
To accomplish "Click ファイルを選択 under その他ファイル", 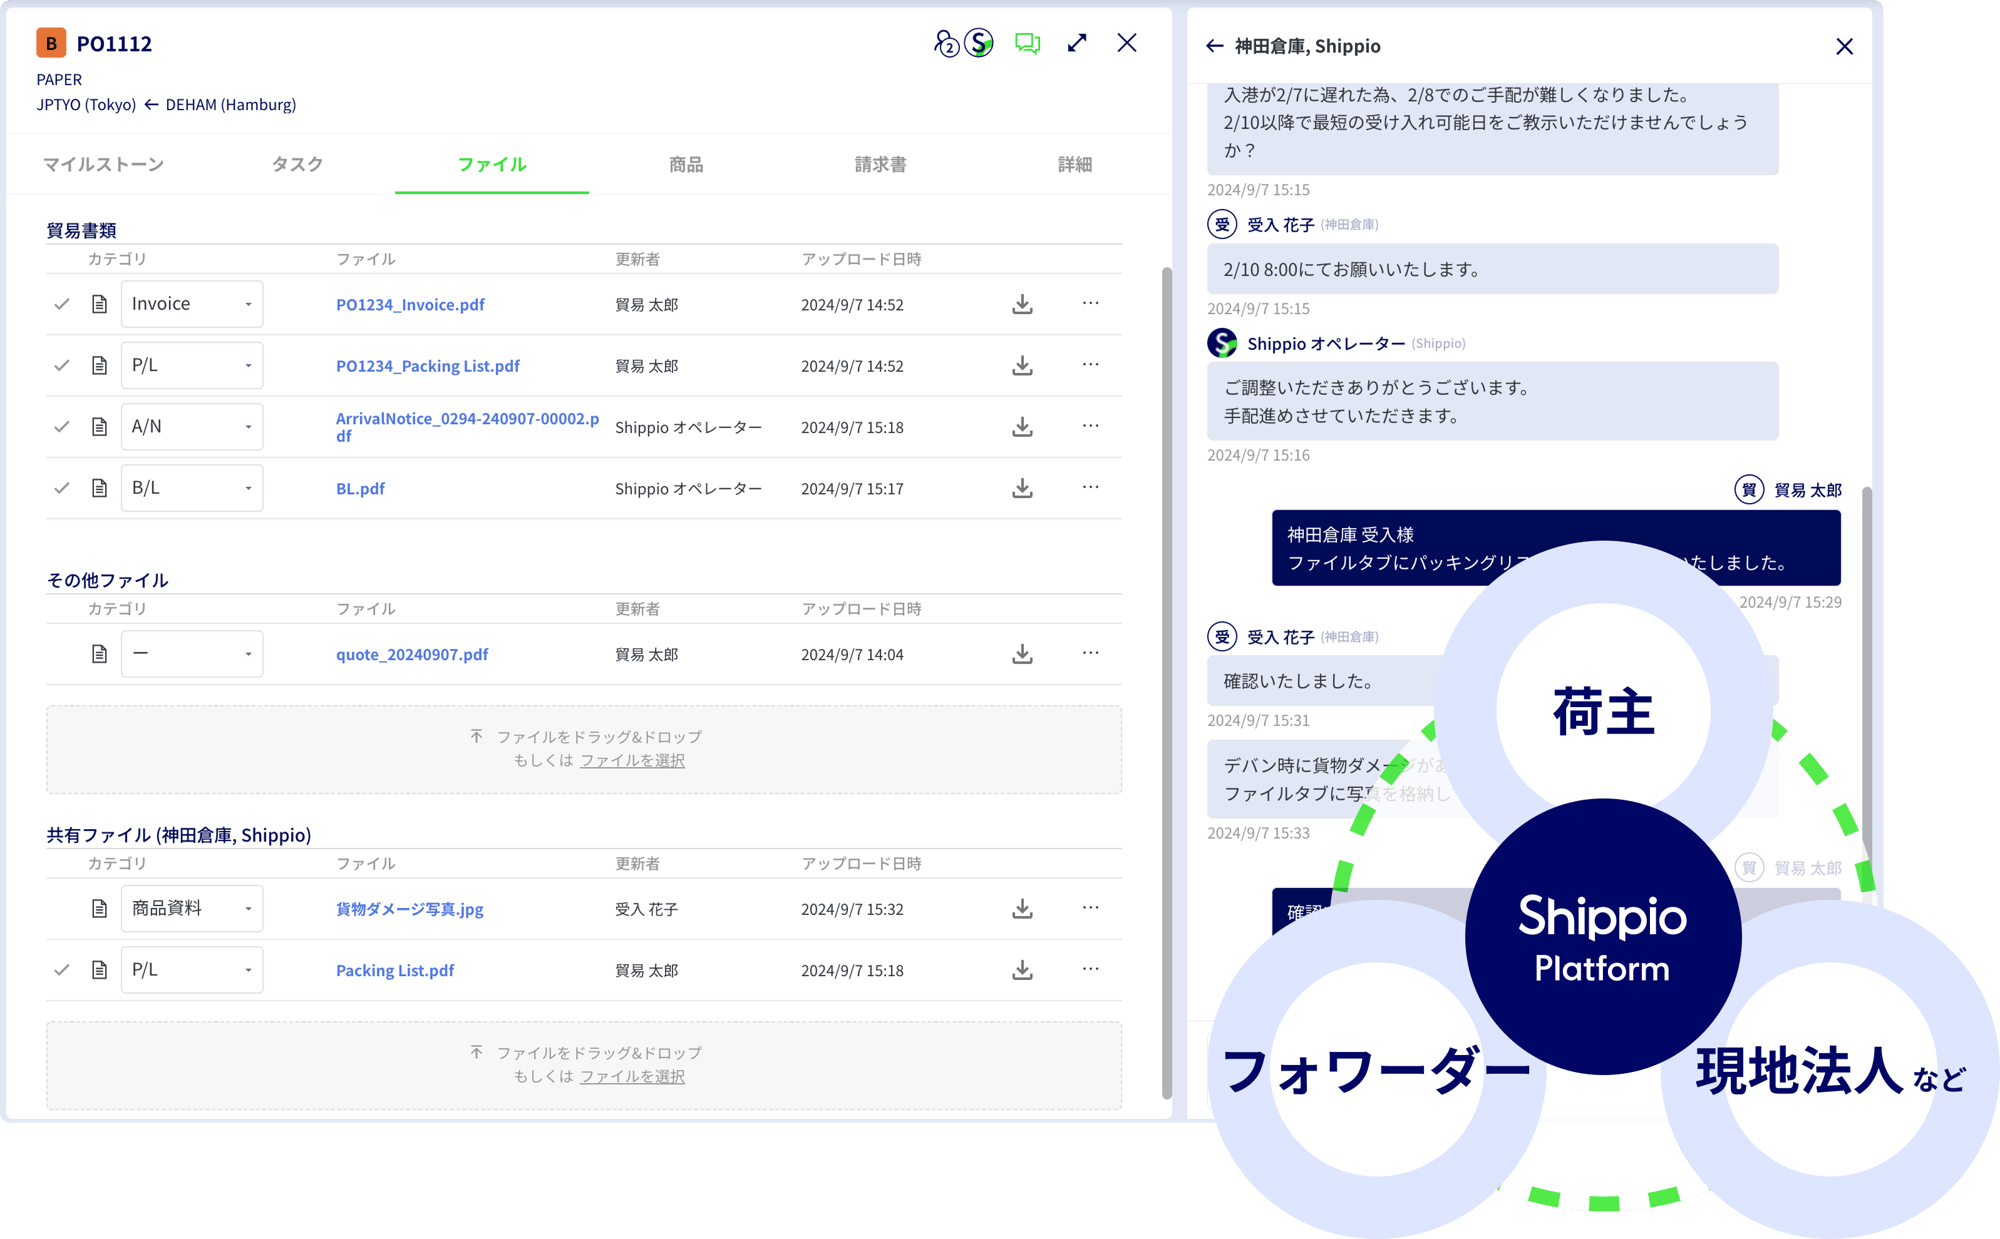I will [x=632, y=761].
